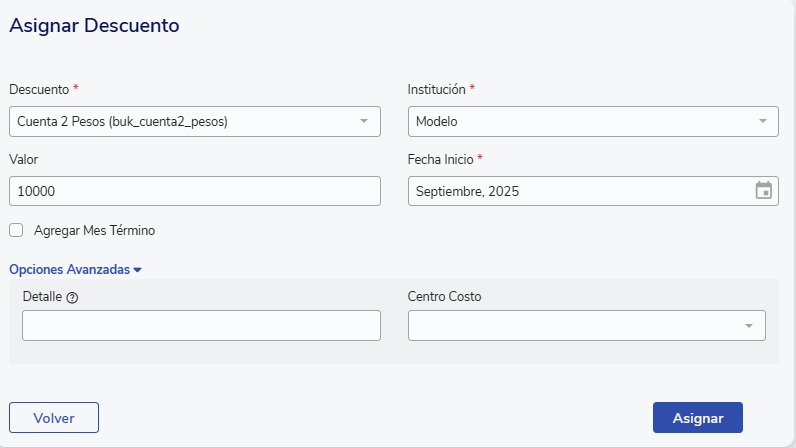The width and height of the screenshot is (796, 448).
Task: Click the help icon next to Detalle
Action: (x=72, y=297)
